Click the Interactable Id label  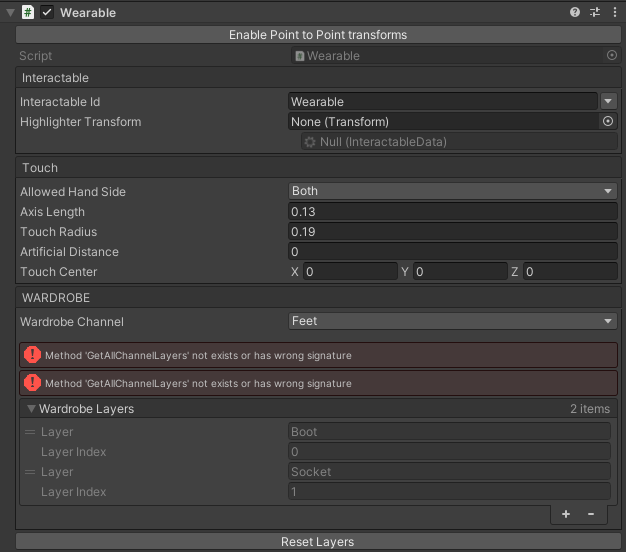pos(60,102)
